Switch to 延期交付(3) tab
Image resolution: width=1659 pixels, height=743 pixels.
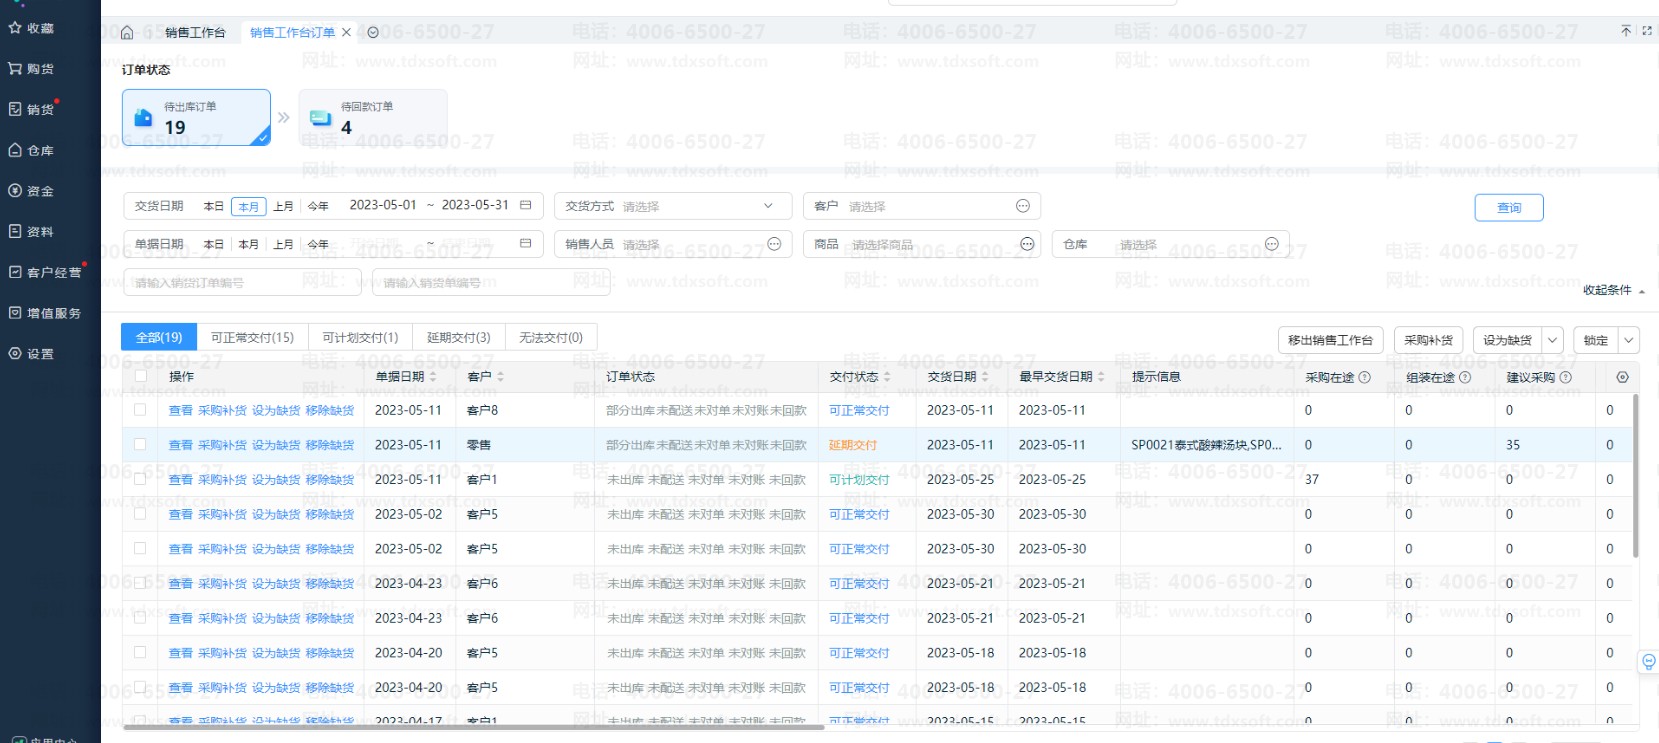click(458, 338)
